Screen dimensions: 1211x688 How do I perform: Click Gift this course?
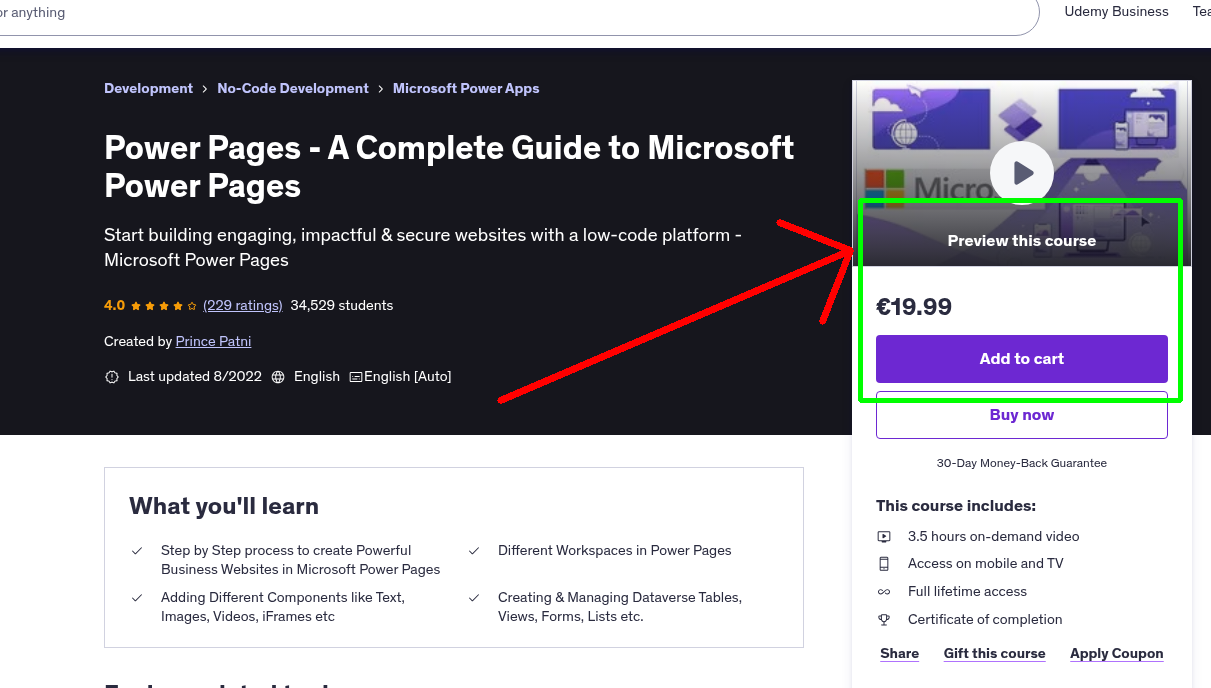click(994, 653)
